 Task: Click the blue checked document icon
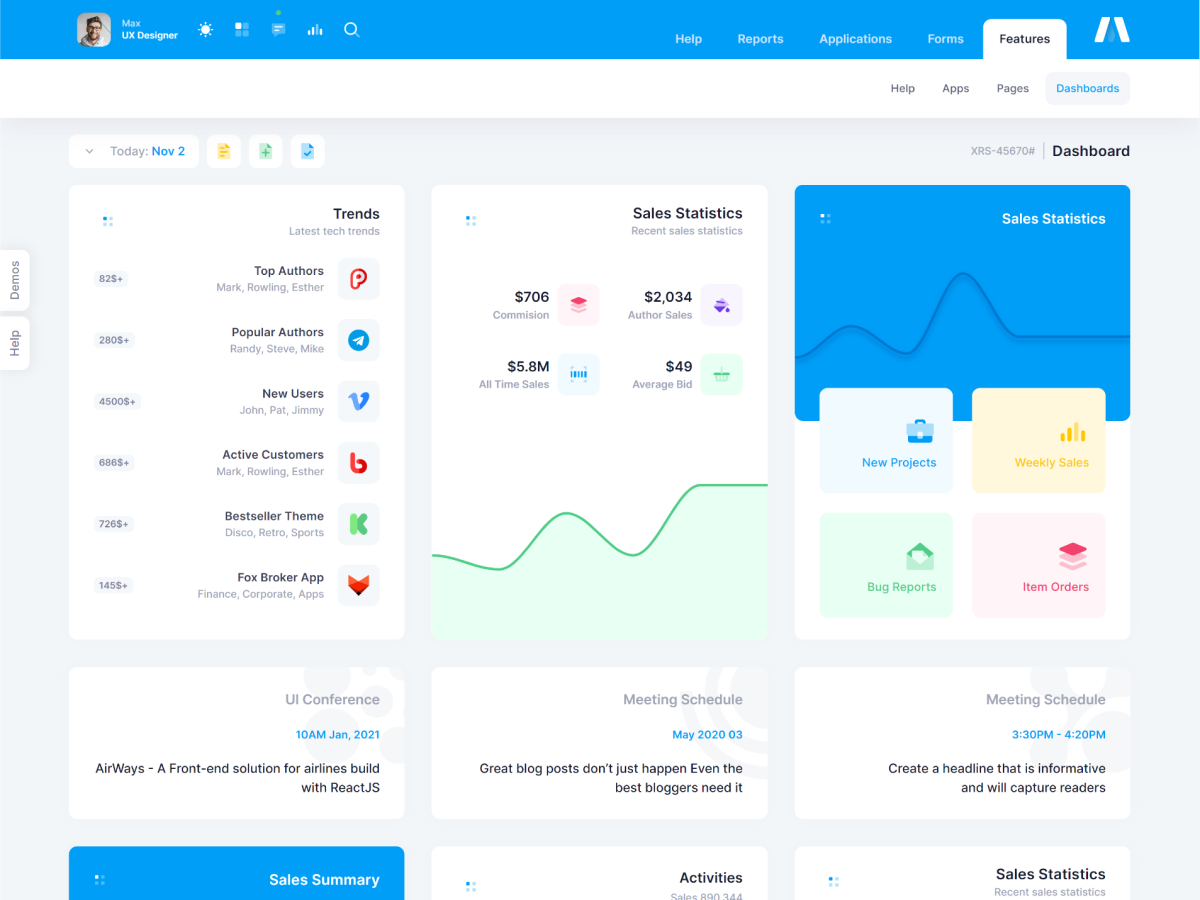click(x=308, y=151)
